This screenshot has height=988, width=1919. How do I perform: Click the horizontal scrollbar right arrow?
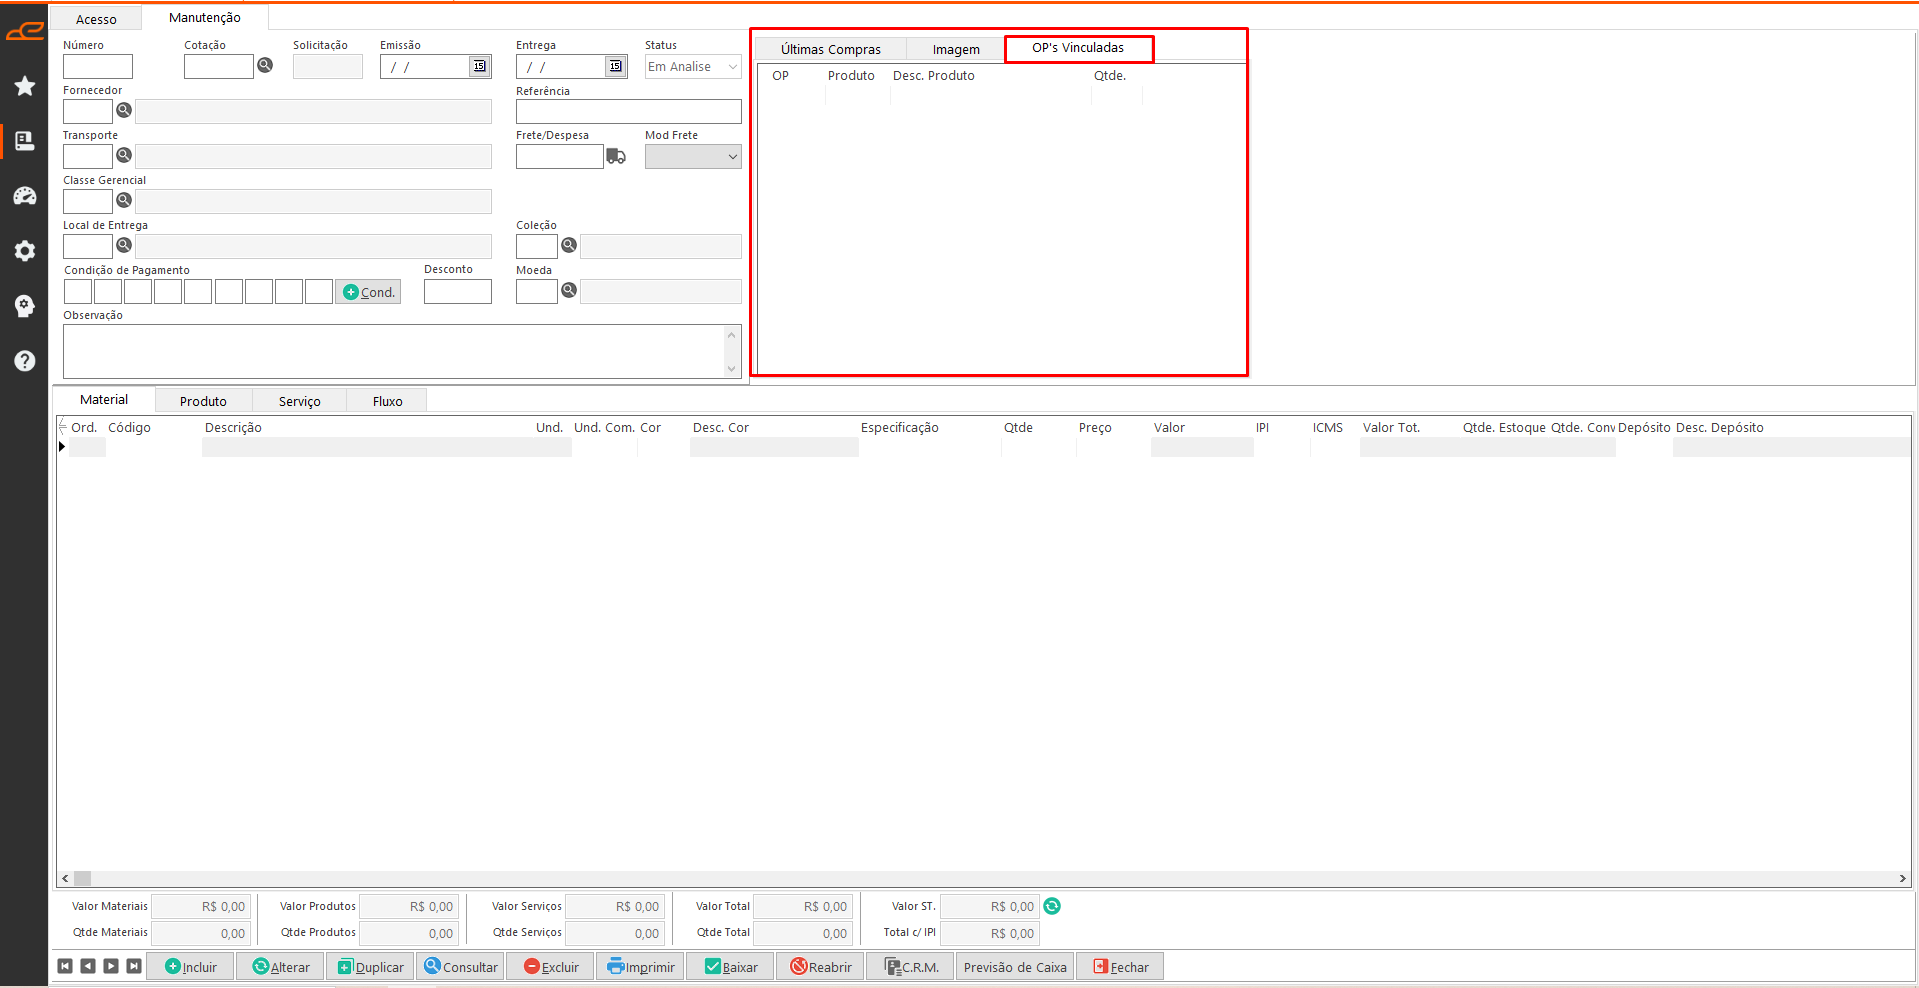point(1902,878)
